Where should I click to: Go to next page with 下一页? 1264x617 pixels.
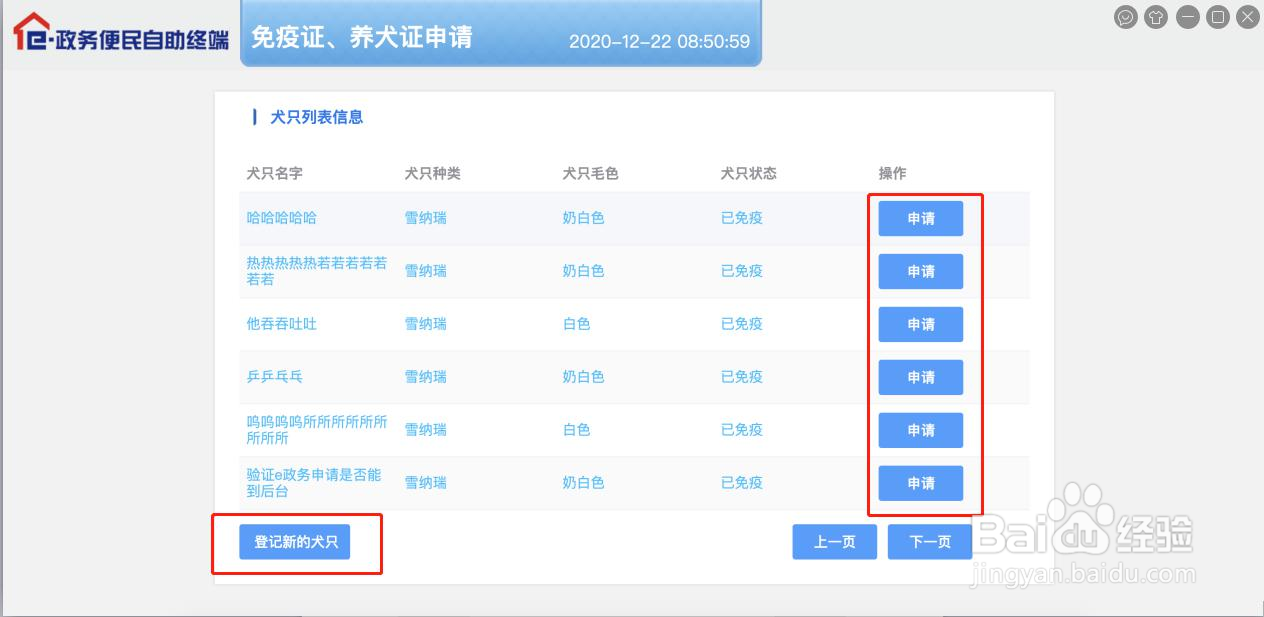point(930,542)
